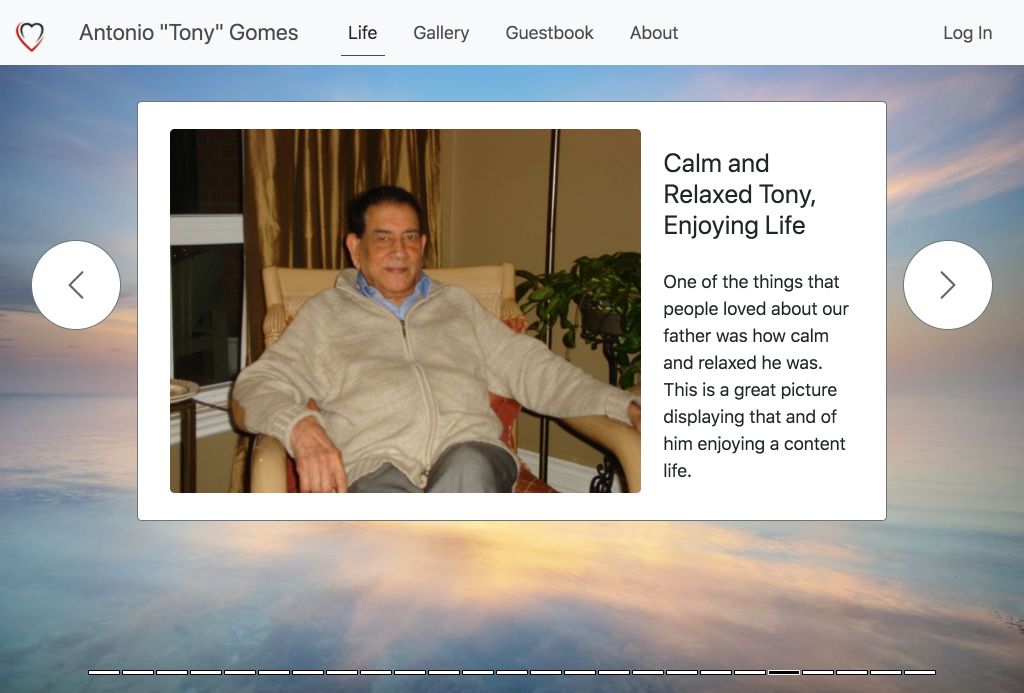Image resolution: width=1024 pixels, height=693 pixels.
Task: Jump to the first slide indicator dash
Action: click(104, 672)
